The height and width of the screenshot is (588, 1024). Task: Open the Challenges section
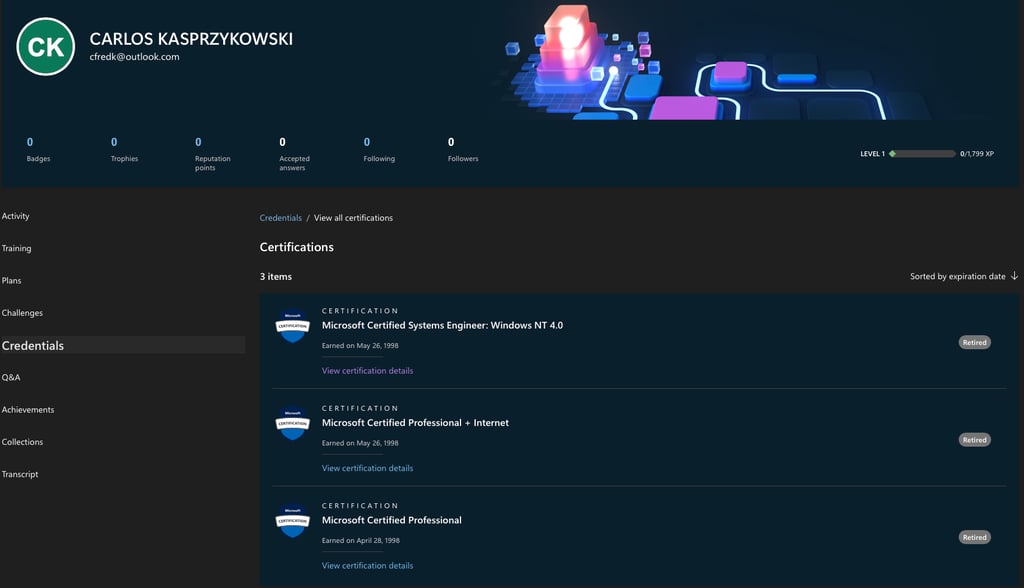coord(22,313)
